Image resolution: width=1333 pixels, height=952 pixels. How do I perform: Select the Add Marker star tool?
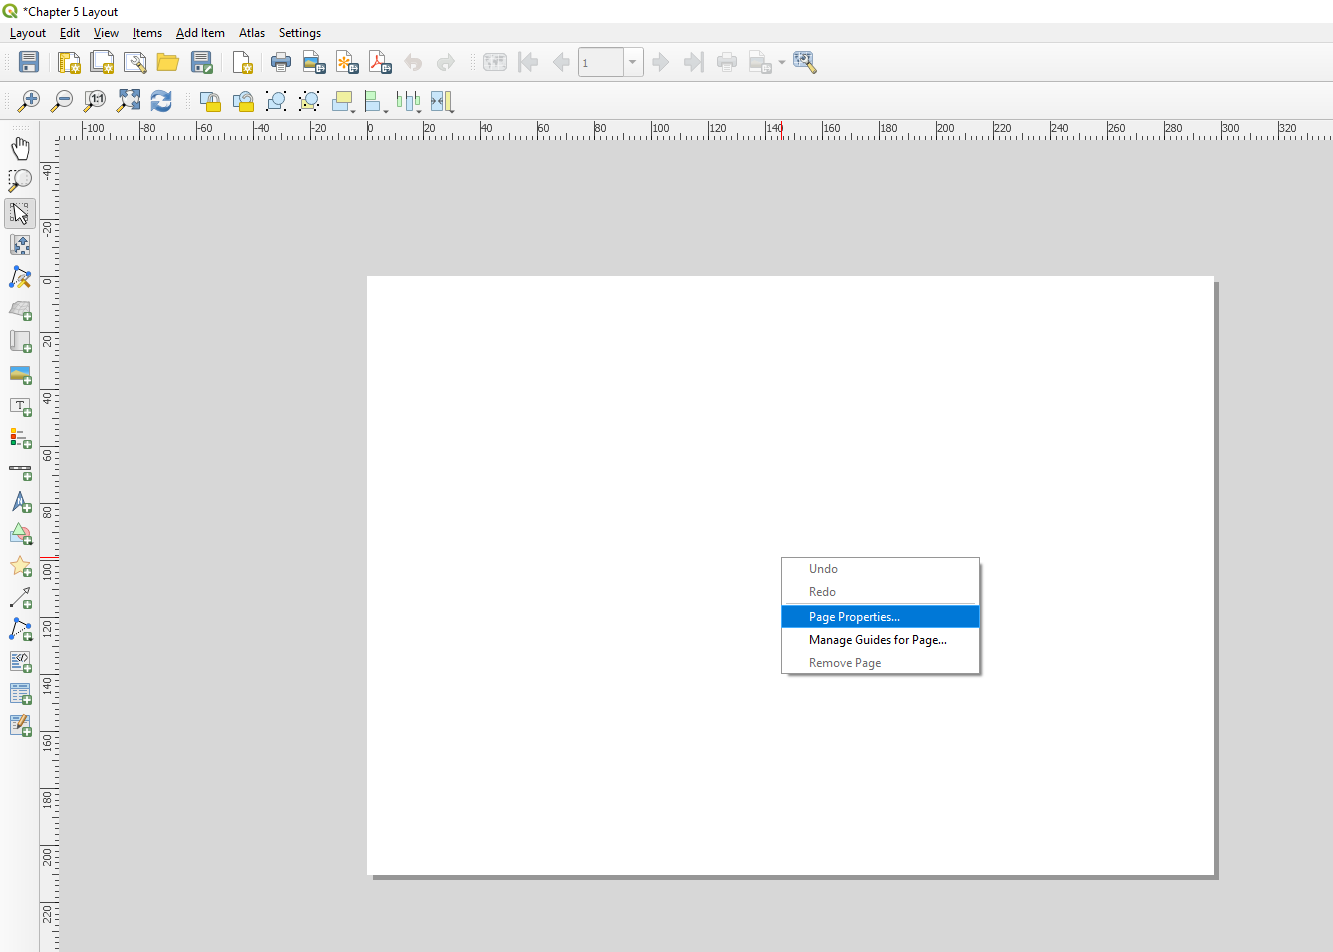[20, 566]
